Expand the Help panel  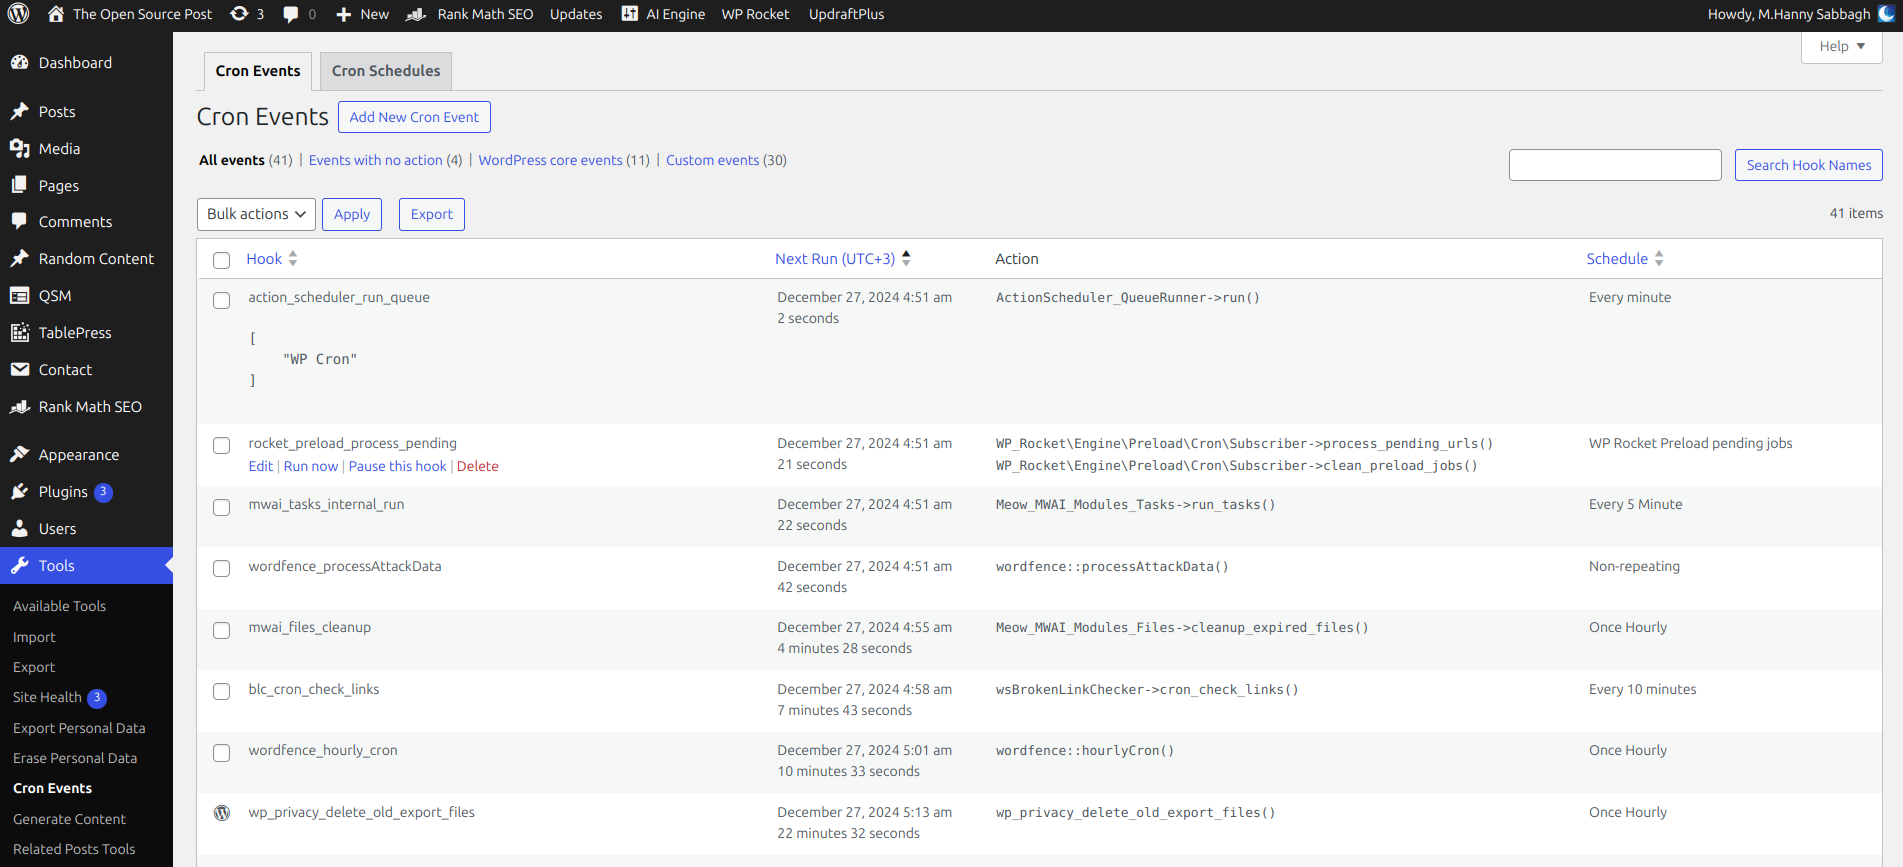point(1841,47)
